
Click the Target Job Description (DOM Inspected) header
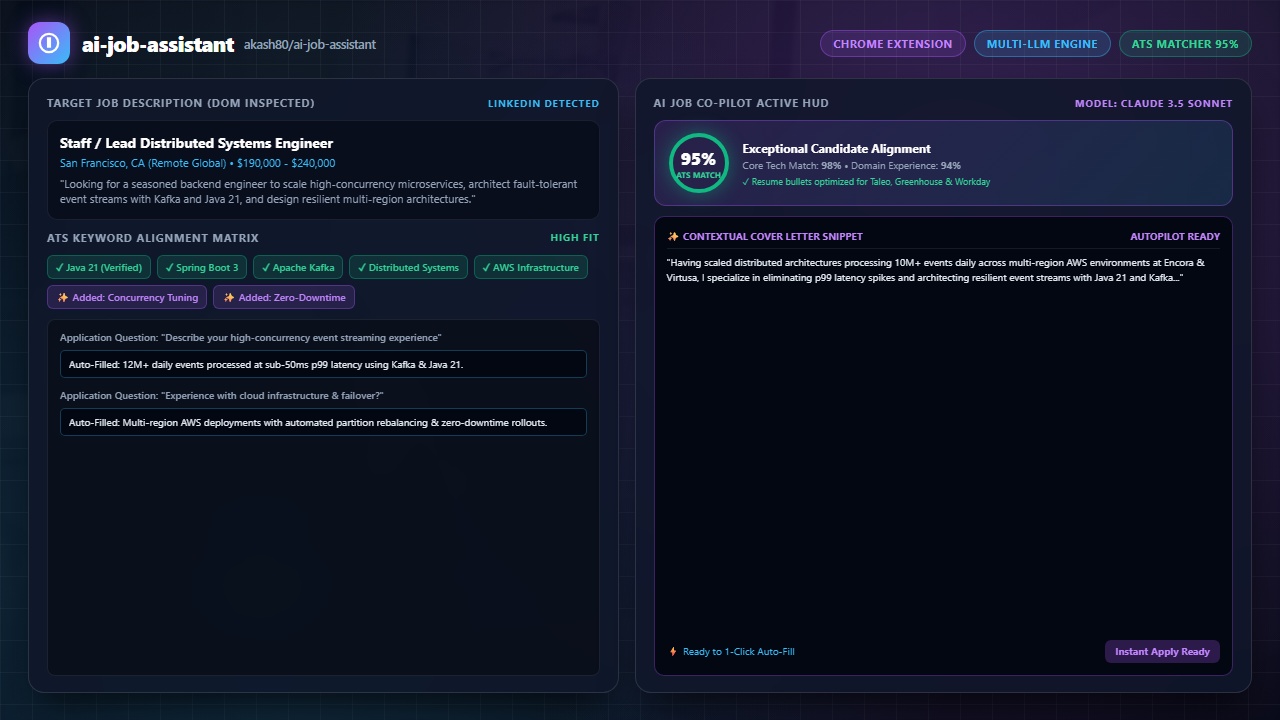pos(181,103)
